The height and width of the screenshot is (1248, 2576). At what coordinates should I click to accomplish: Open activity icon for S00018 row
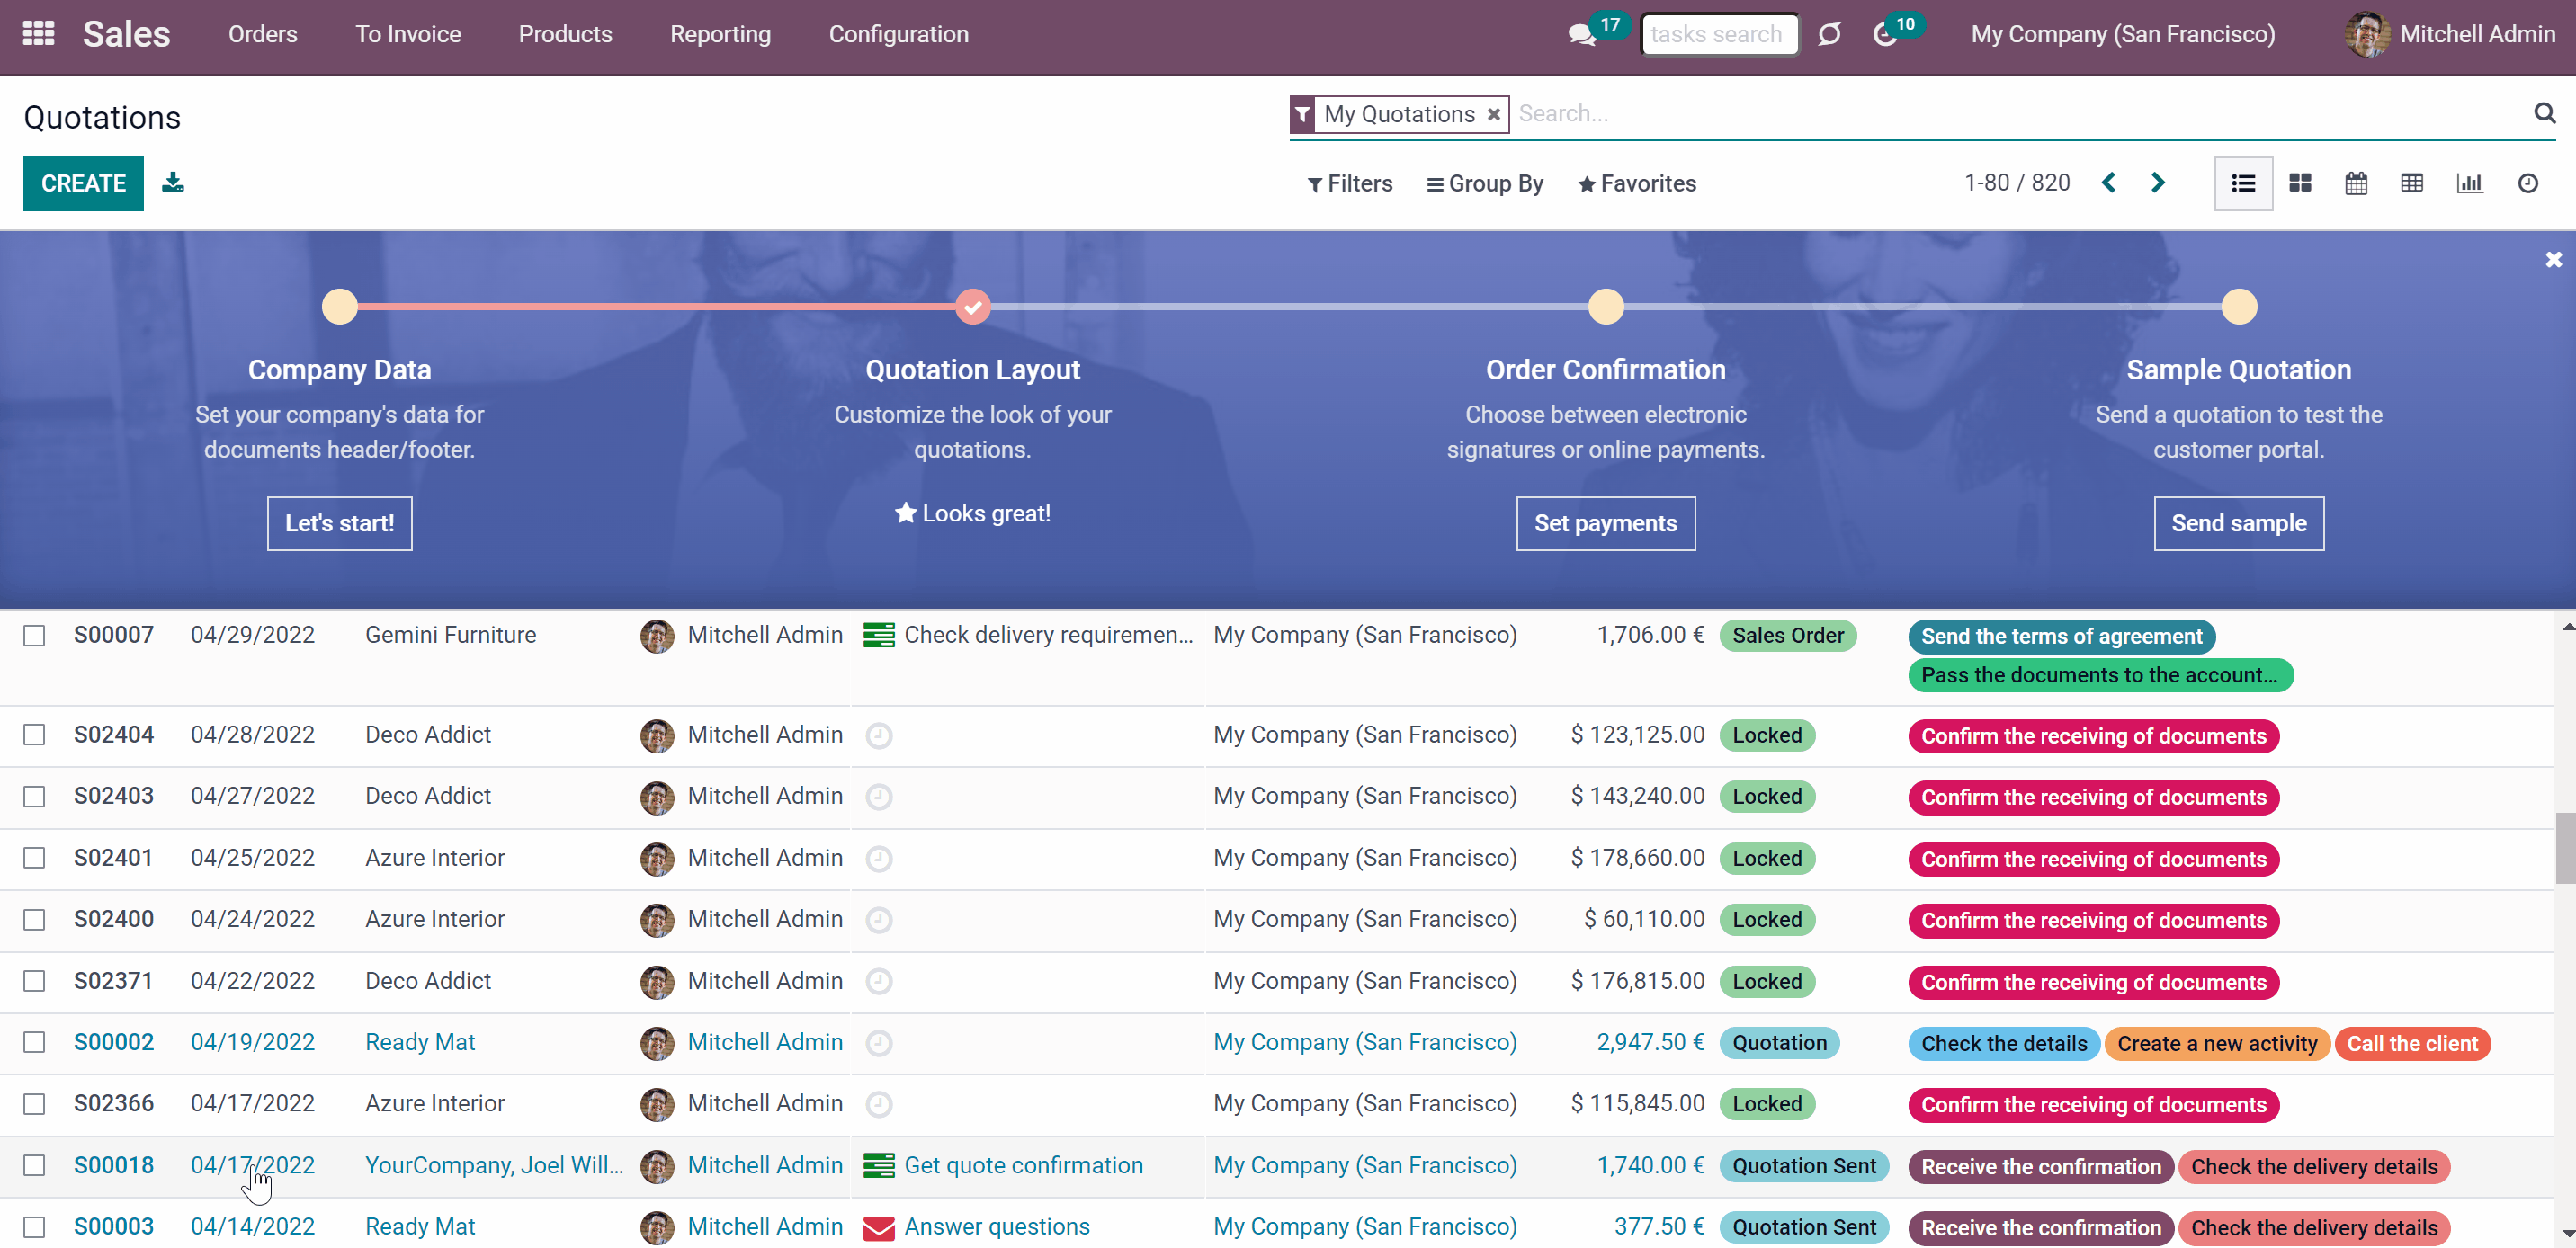tap(878, 1165)
